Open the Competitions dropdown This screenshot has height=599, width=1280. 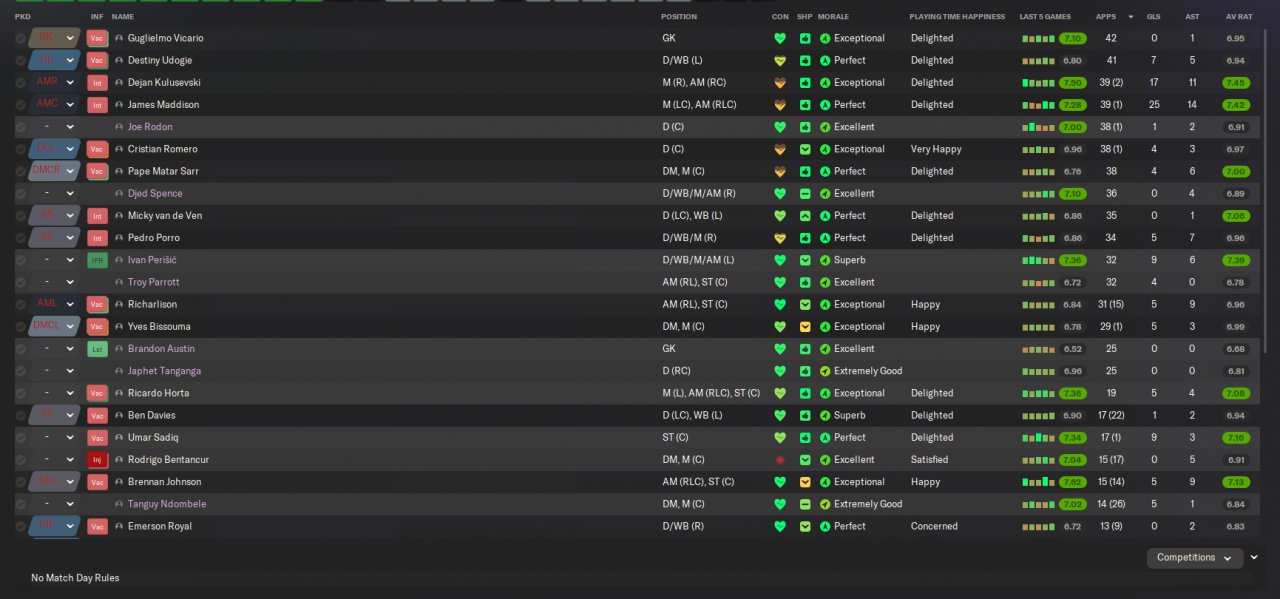[1194, 558]
